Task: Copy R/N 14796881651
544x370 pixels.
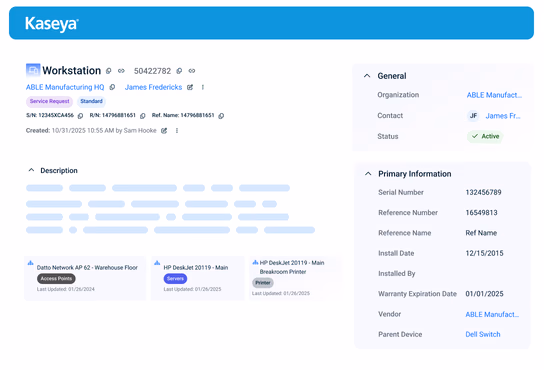Action: [143, 116]
